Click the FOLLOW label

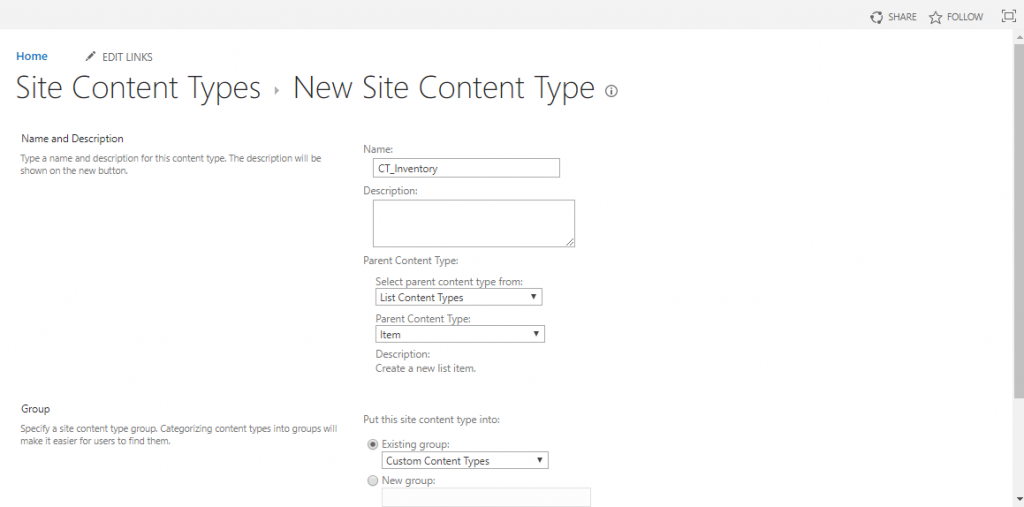(x=965, y=18)
